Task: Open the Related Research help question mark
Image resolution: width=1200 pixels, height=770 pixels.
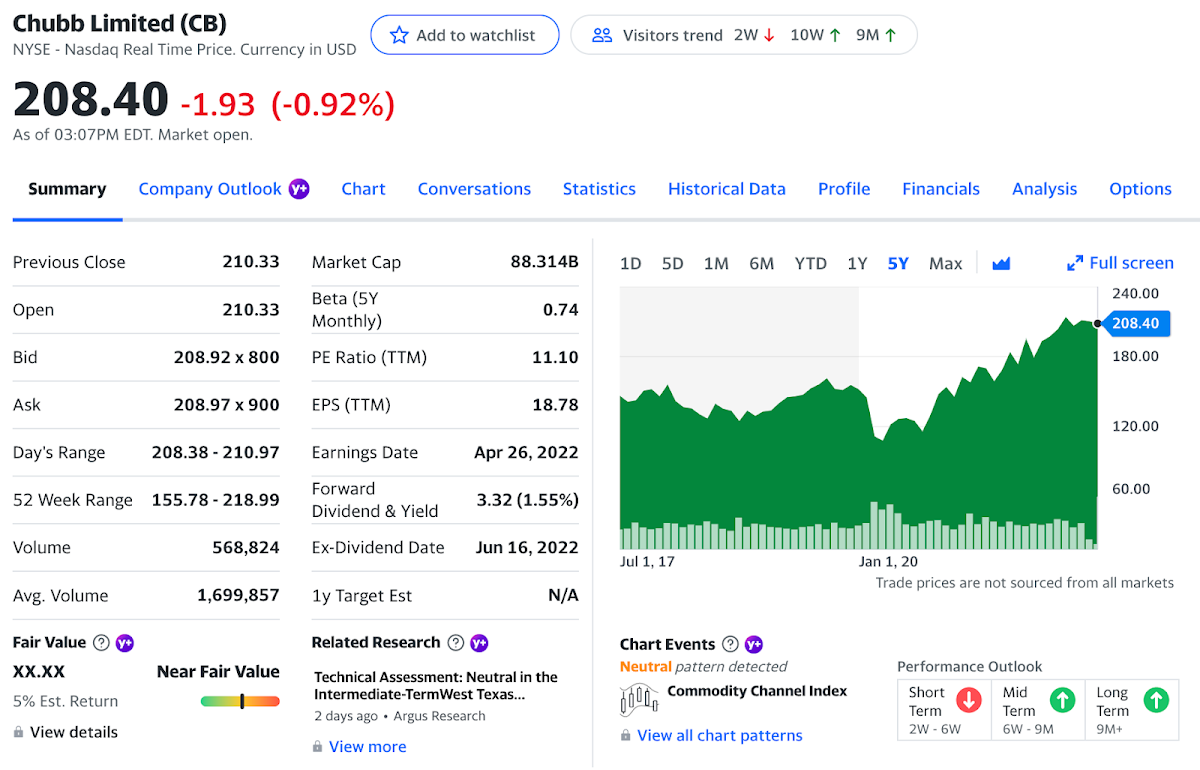Action: tap(456, 643)
